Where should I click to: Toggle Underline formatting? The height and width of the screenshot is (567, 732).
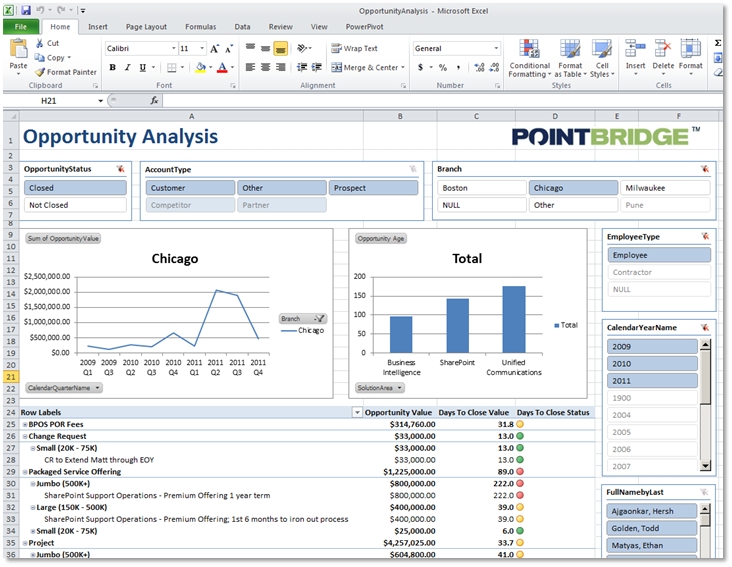[143, 68]
